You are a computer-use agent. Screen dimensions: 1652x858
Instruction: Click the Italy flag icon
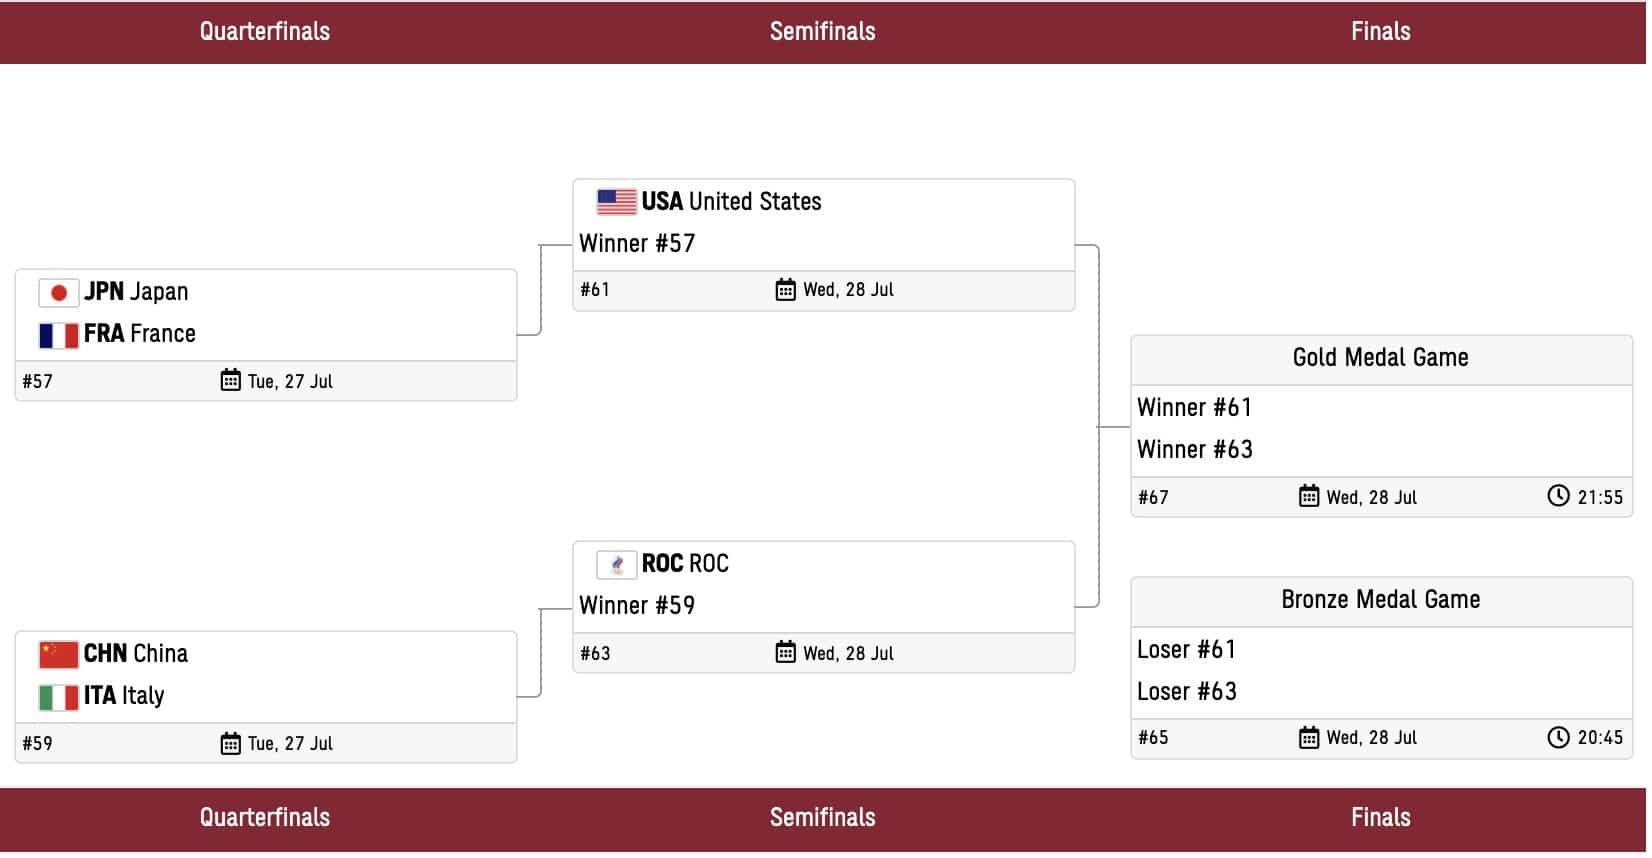click(x=58, y=697)
